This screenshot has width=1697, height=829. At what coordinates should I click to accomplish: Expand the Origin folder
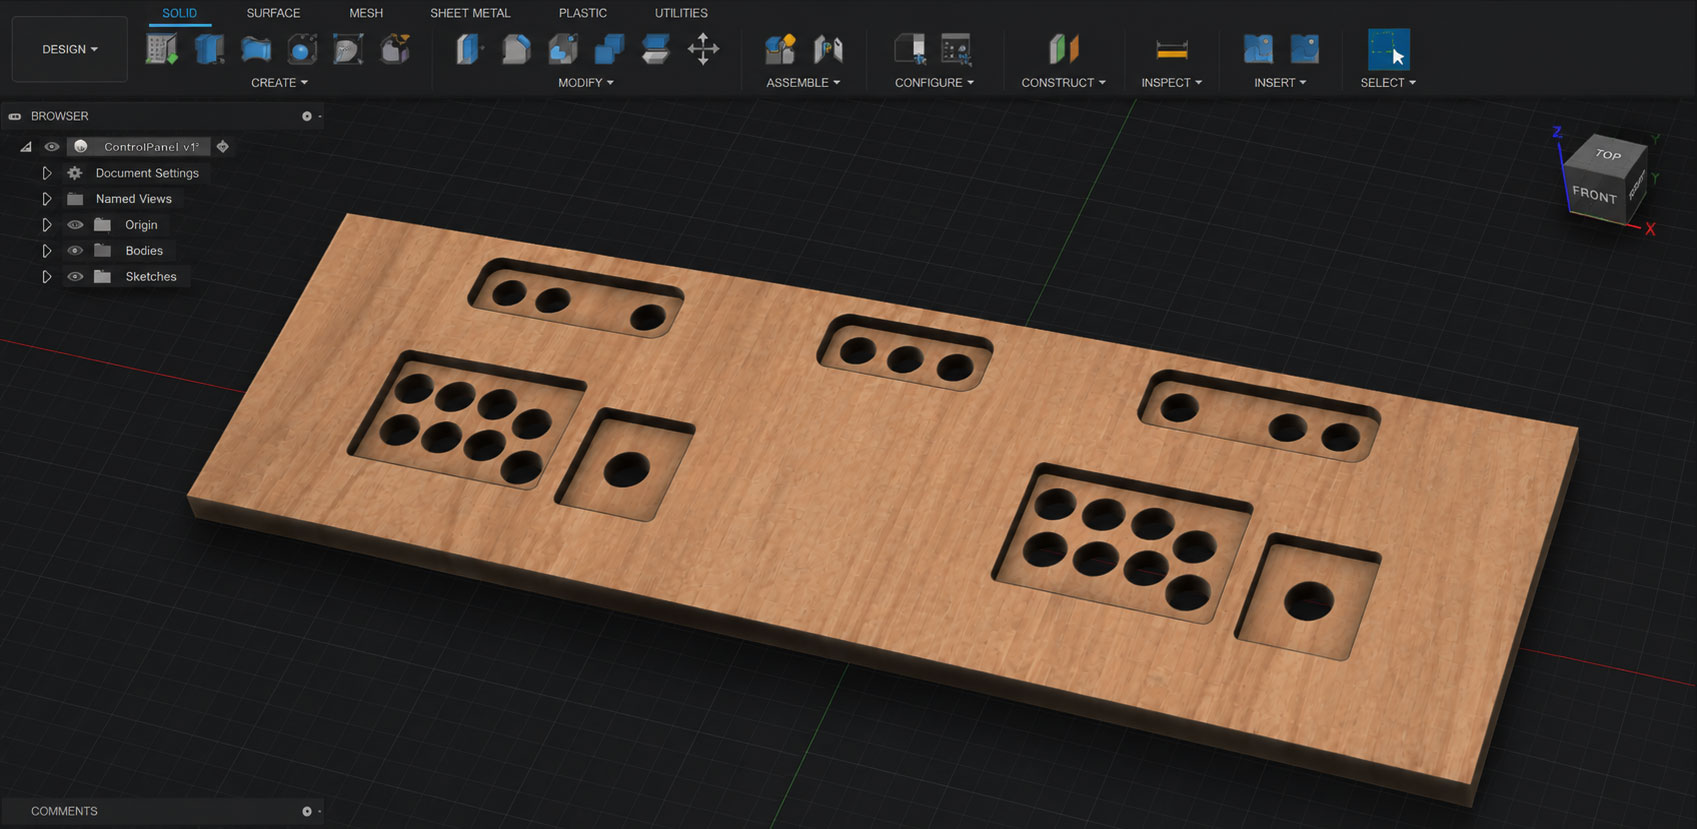point(46,225)
